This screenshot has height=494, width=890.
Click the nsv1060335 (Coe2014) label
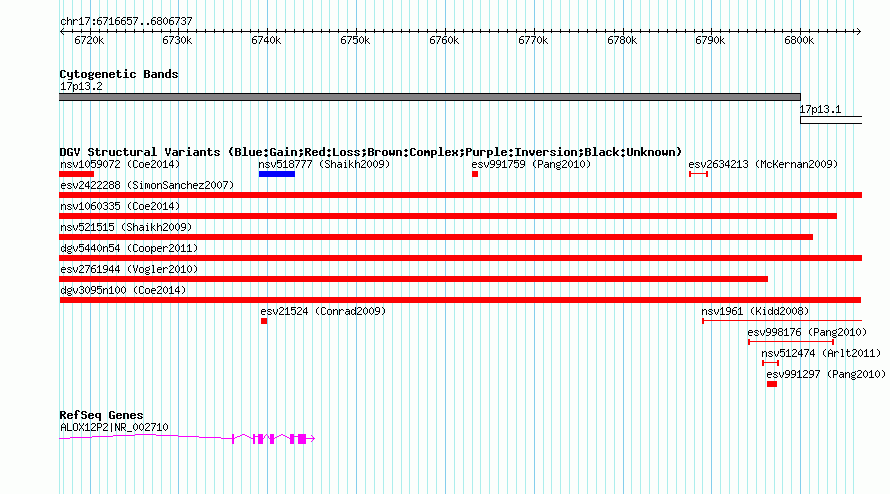click(x=120, y=206)
